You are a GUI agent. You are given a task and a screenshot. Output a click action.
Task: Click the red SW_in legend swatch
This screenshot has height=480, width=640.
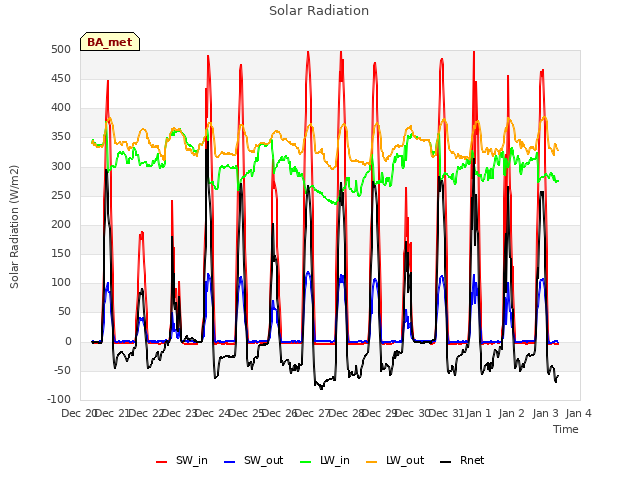click(x=162, y=462)
